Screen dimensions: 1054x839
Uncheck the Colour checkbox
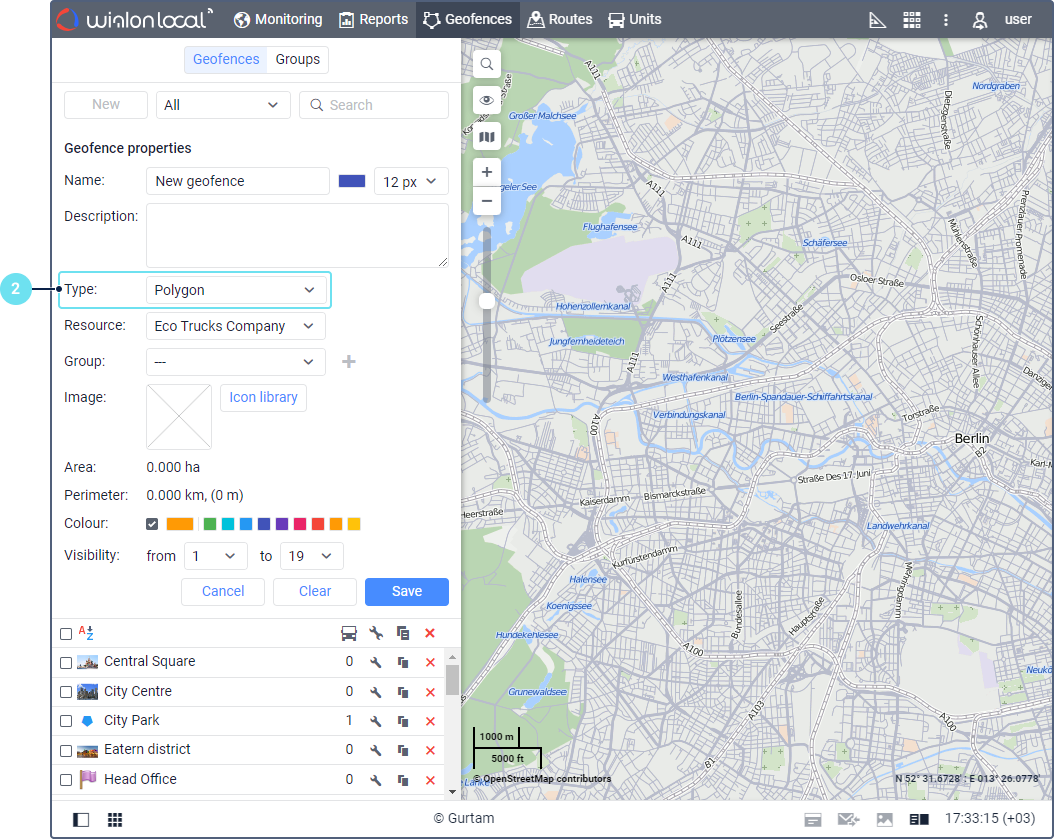pos(152,524)
